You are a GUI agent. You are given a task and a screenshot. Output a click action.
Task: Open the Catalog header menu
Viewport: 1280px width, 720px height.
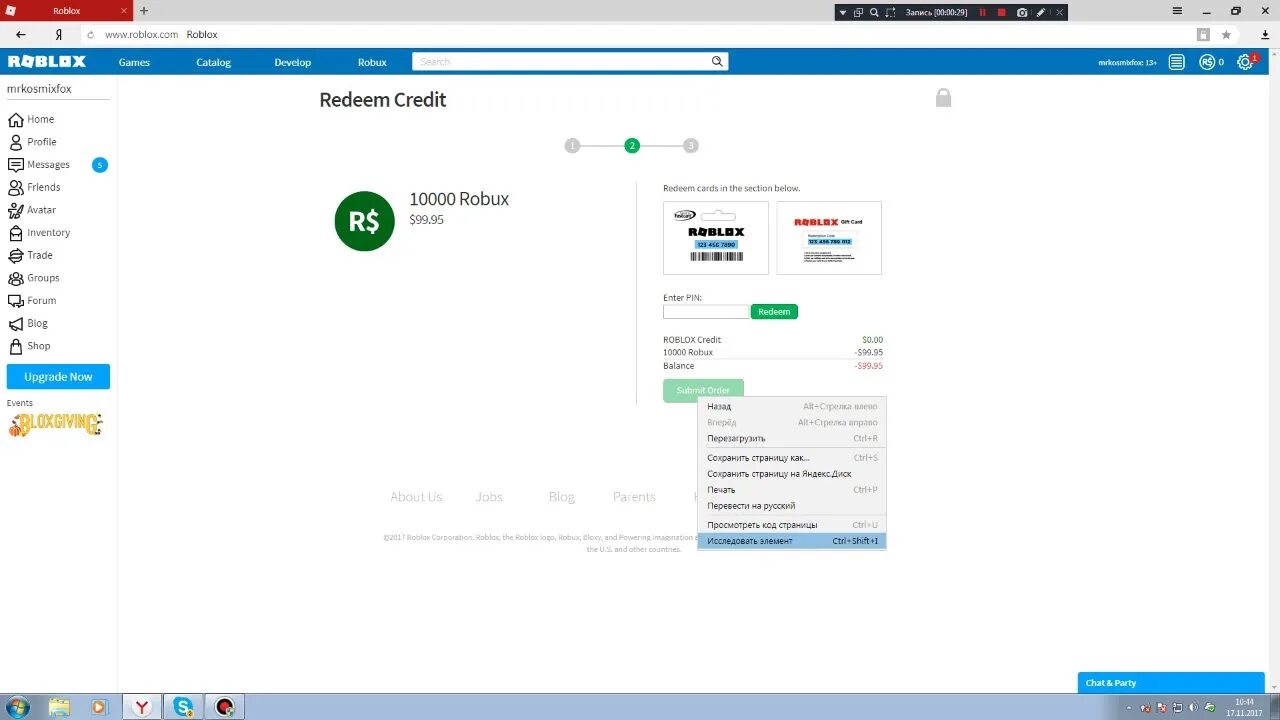(213, 62)
